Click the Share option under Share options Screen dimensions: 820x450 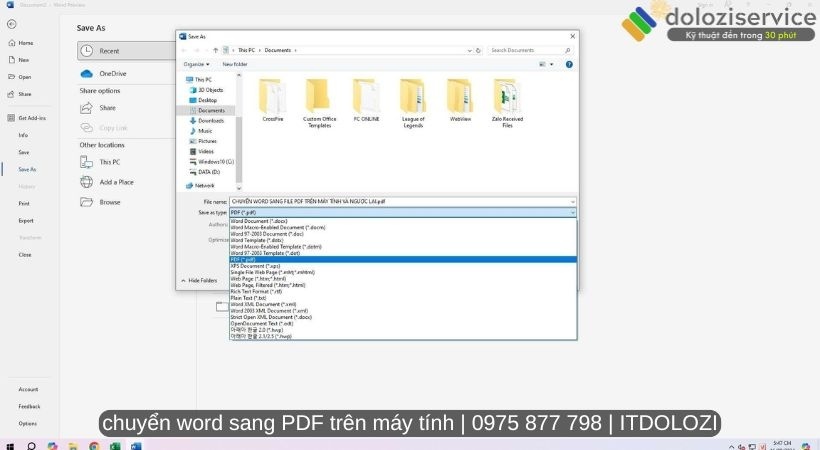pyautogui.click(x=98, y=108)
